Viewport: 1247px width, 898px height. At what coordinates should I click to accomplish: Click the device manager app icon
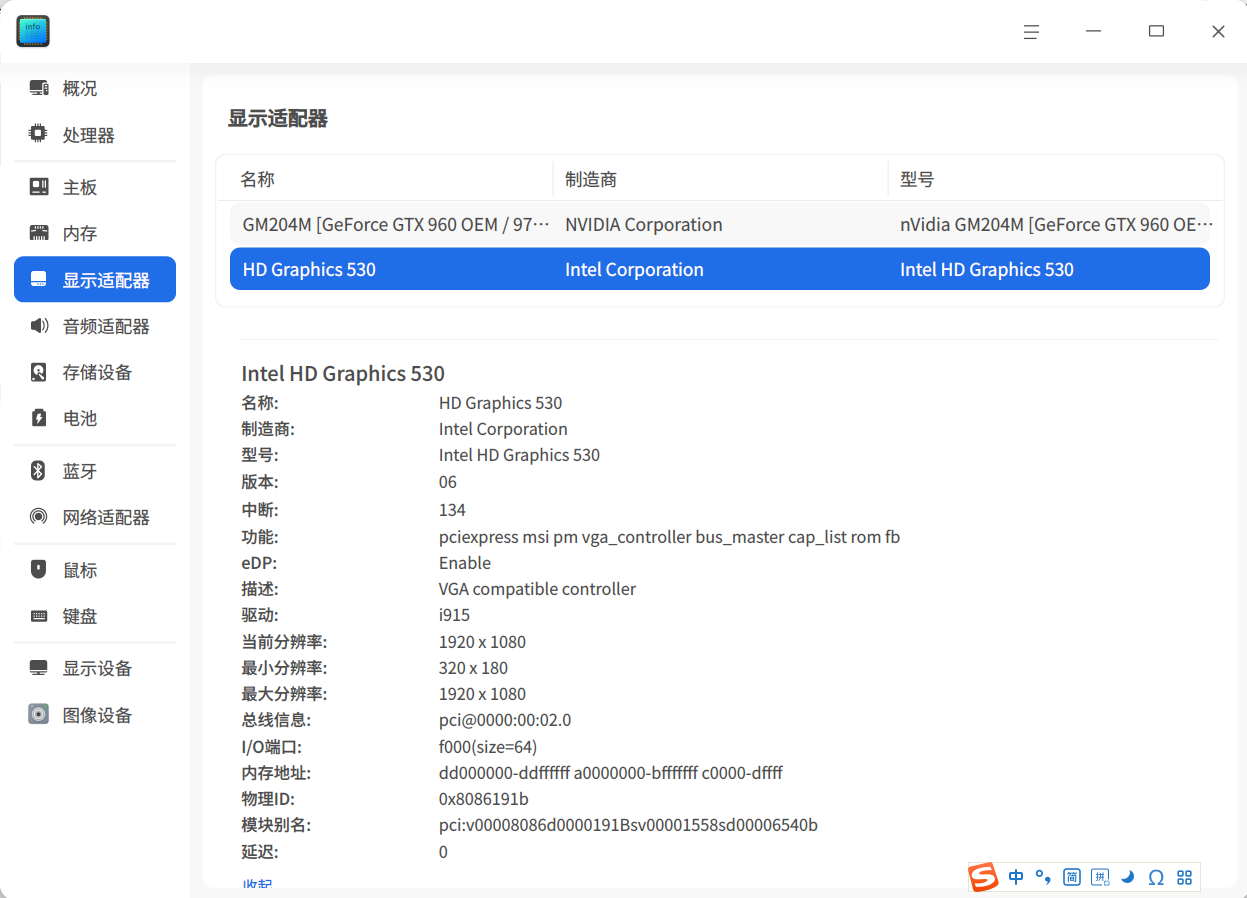33,31
